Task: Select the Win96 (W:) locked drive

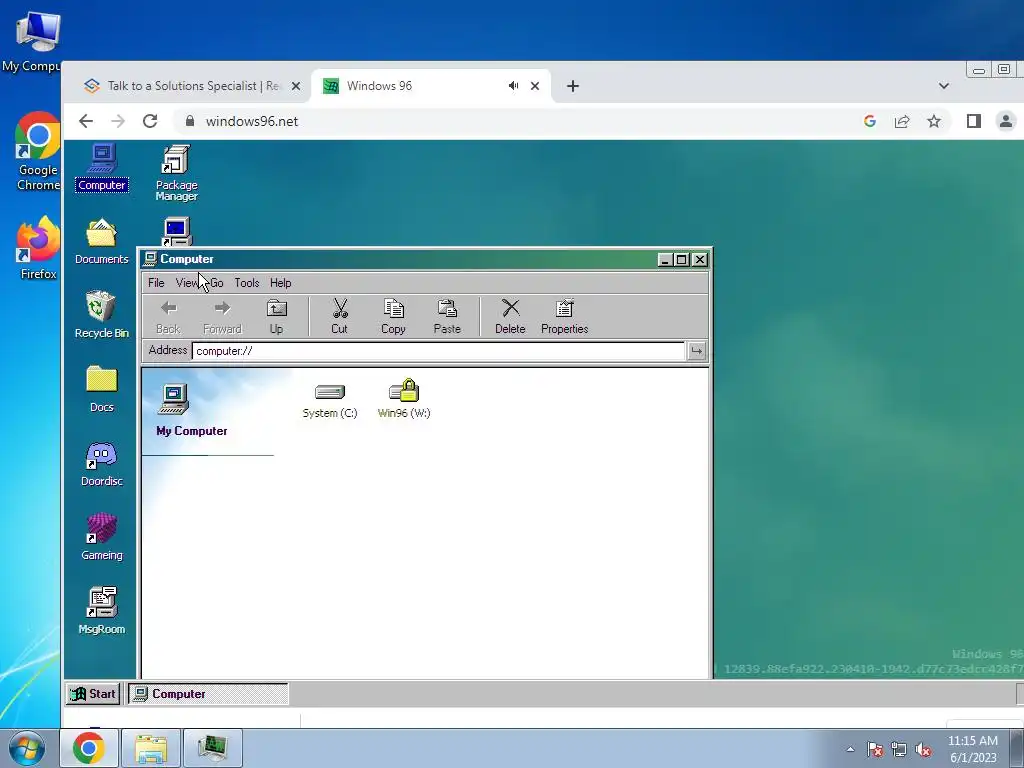Action: [x=404, y=398]
